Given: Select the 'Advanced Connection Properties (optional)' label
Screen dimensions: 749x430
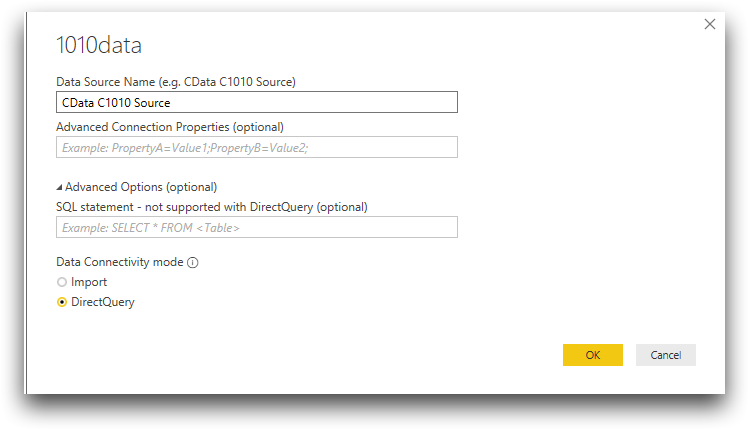Looking at the screenshot, I should point(170,127).
